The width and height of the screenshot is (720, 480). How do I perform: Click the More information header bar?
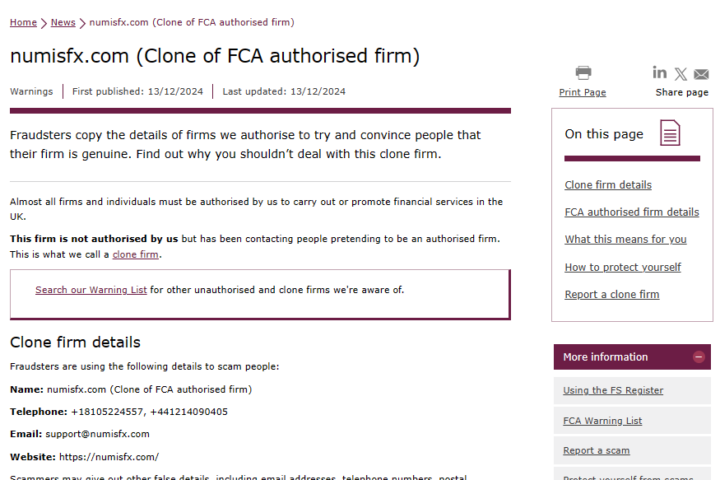(632, 357)
